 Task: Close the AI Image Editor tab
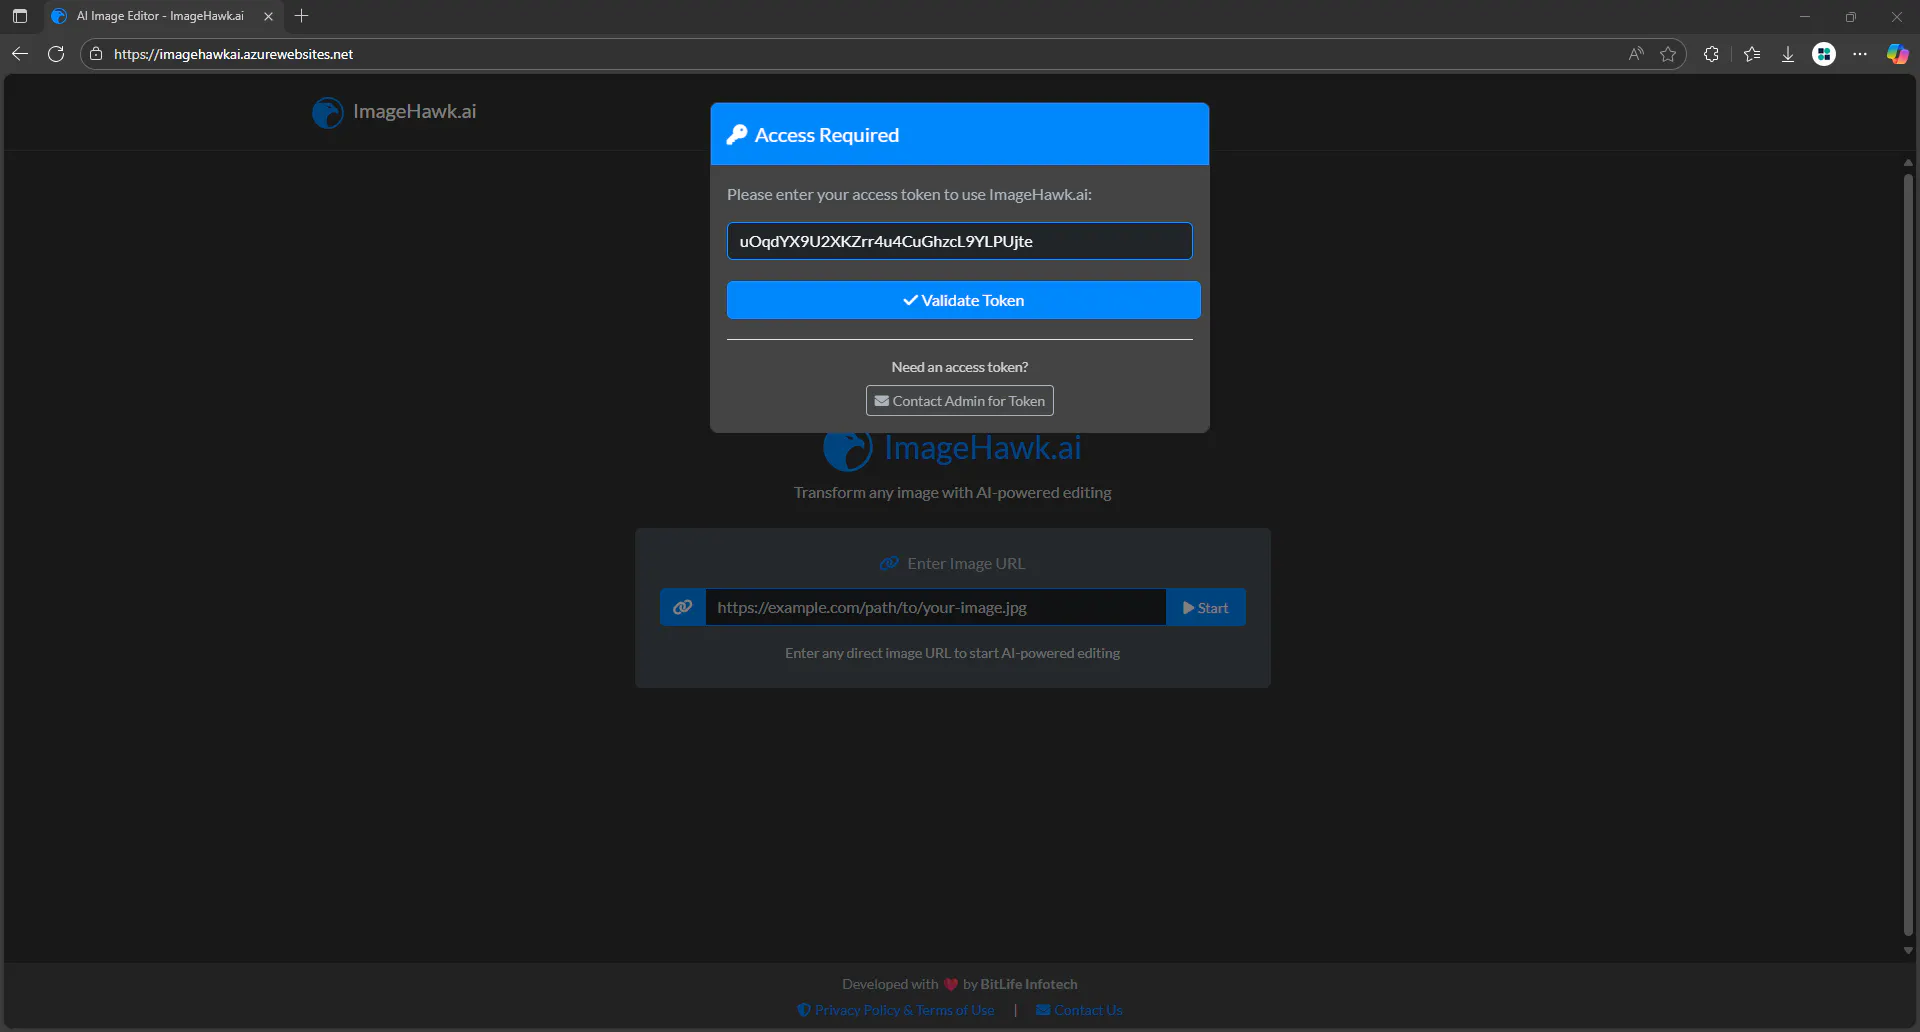point(268,16)
